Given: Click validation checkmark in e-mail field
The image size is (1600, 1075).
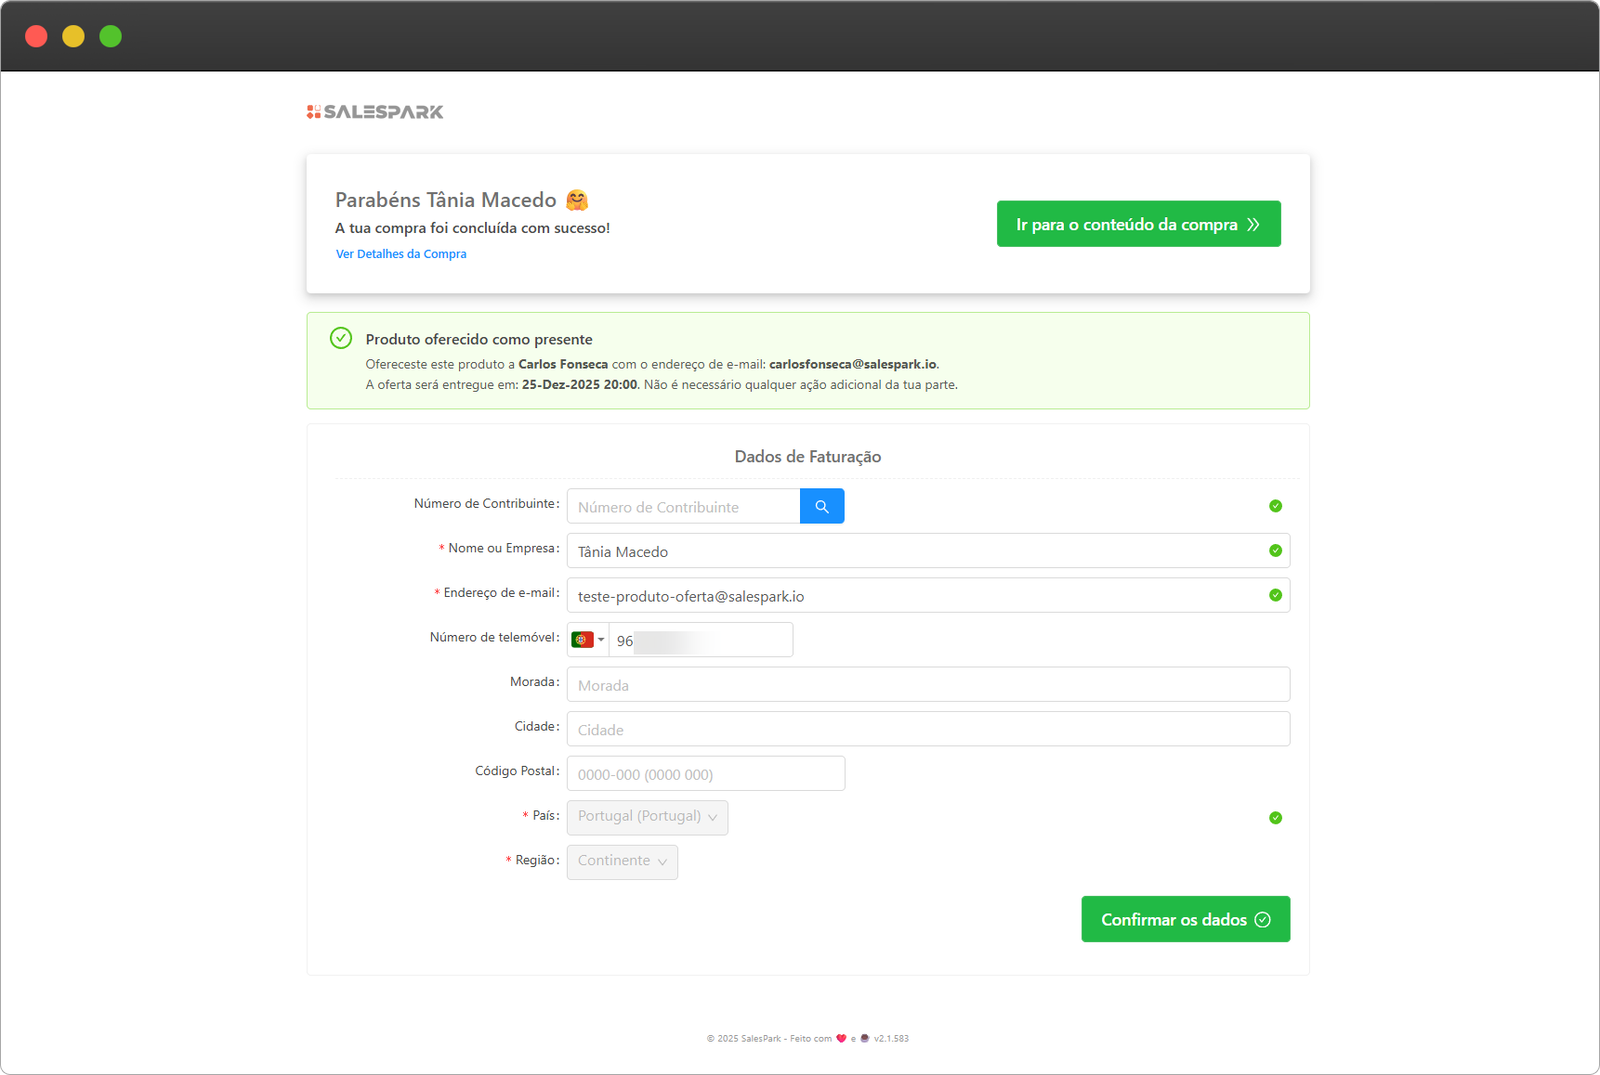Looking at the screenshot, I should click(1275, 595).
